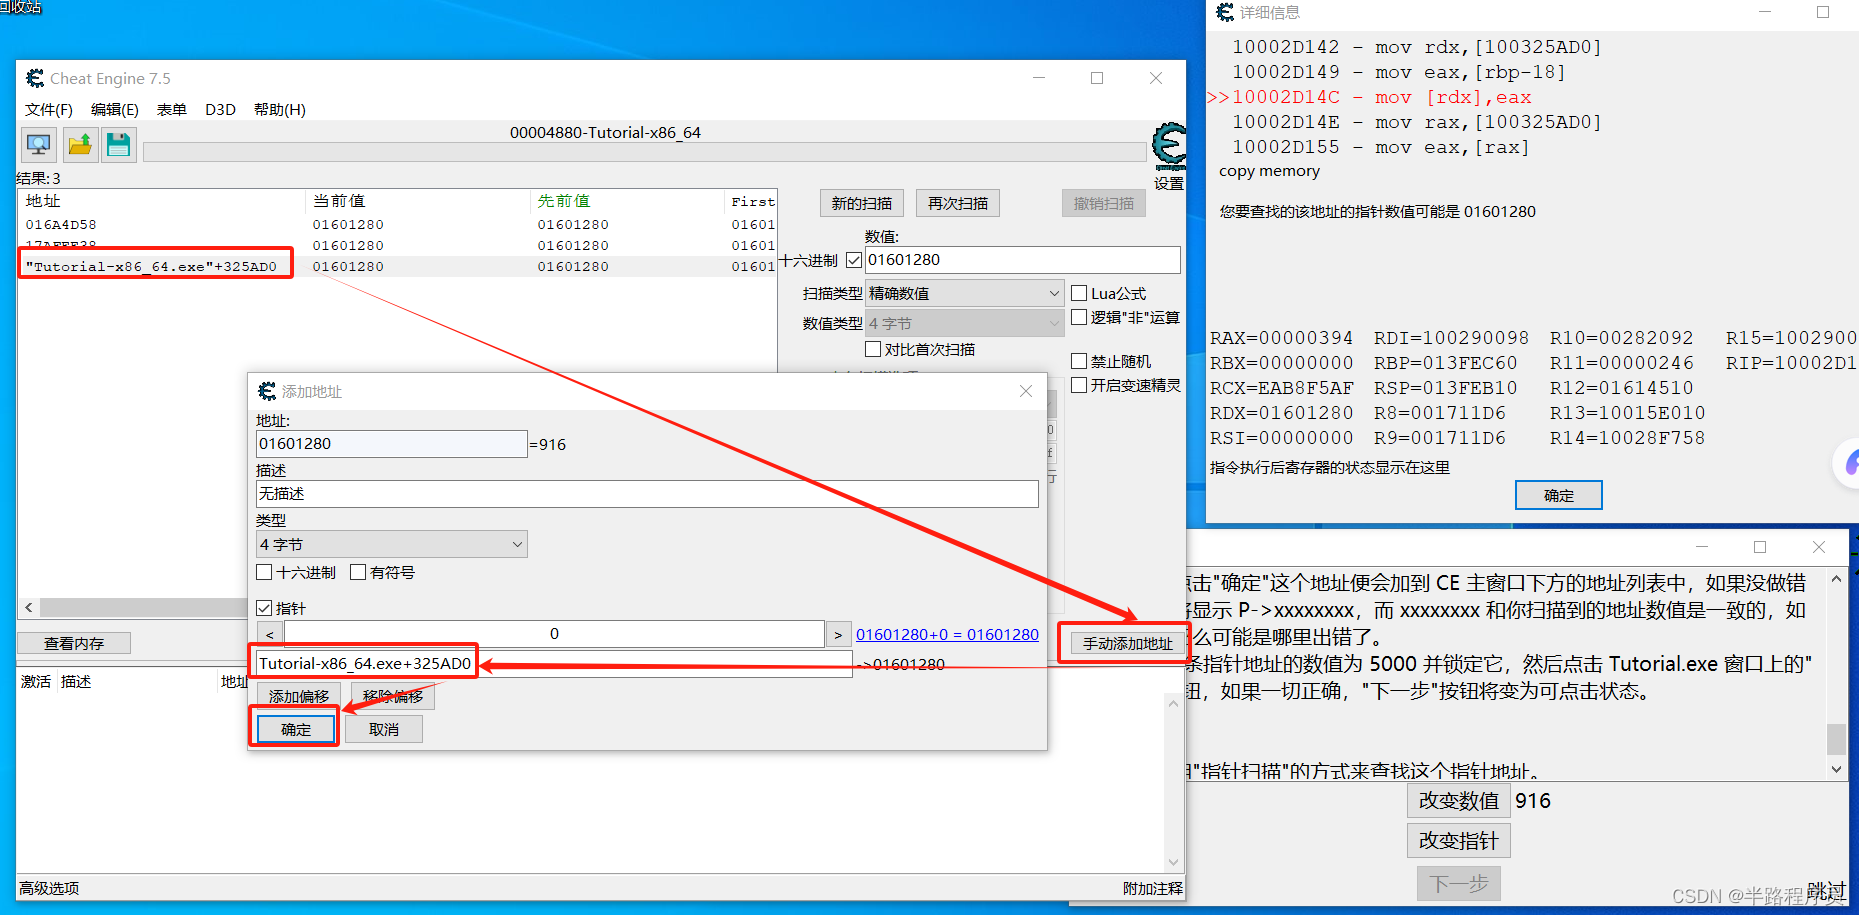The width and height of the screenshot is (1859, 915).
Task: Select the Tutorial-x86_64.exe+325AD0 result row
Action: tap(397, 266)
